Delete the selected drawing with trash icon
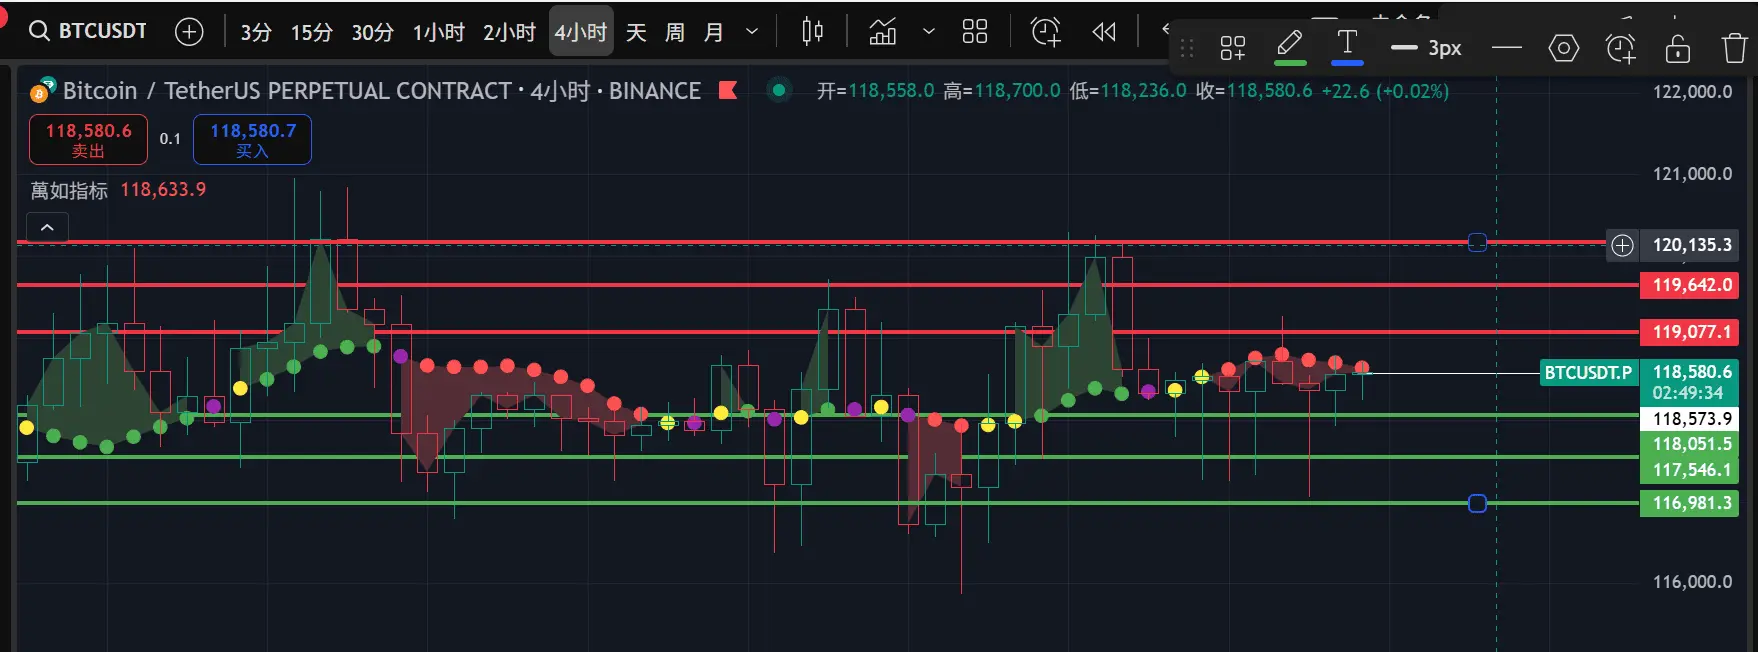The width and height of the screenshot is (1758, 652). [x=1735, y=48]
